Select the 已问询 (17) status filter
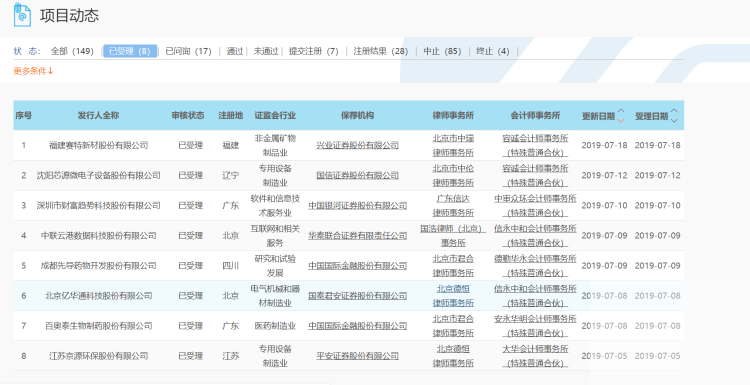The width and height of the screenshot is (750, 385). point(188,51)
